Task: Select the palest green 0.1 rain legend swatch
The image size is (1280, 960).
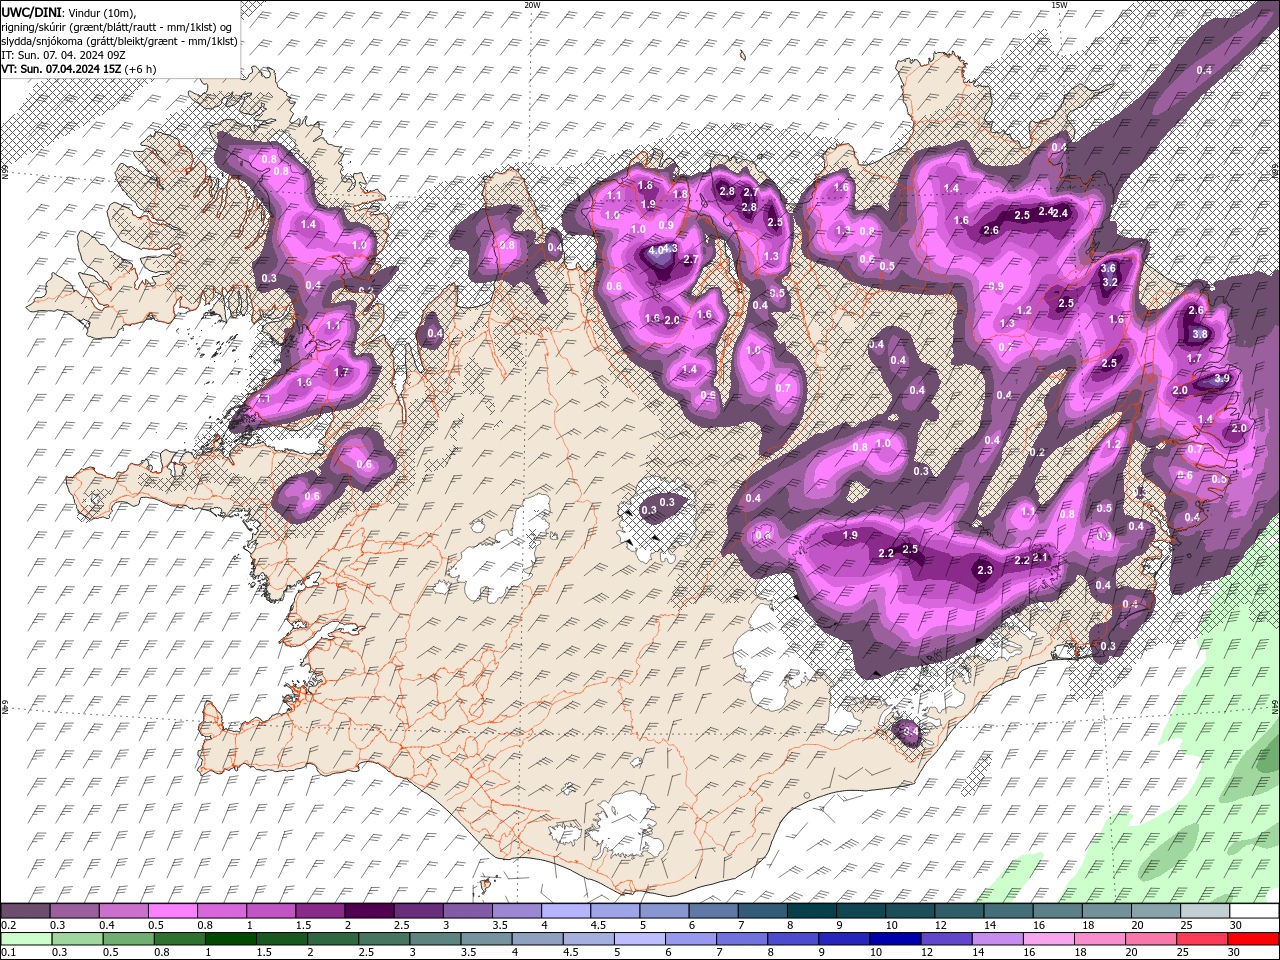Action: point(26,939)
